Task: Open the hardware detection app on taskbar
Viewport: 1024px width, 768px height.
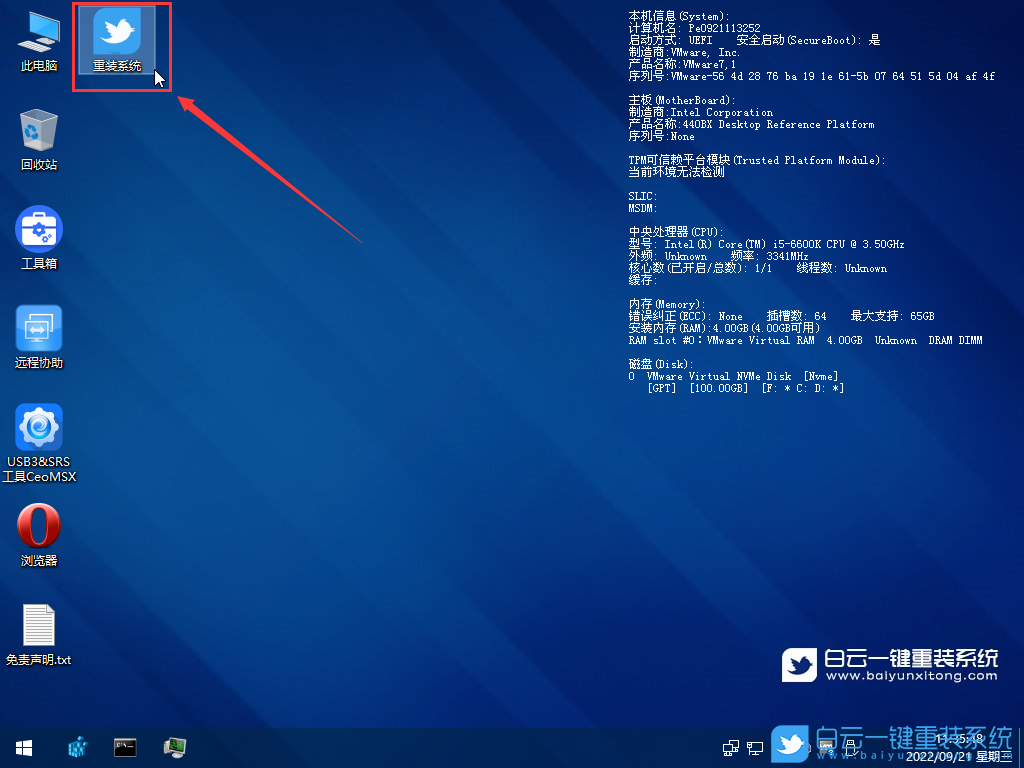Action: pos(174,747)
